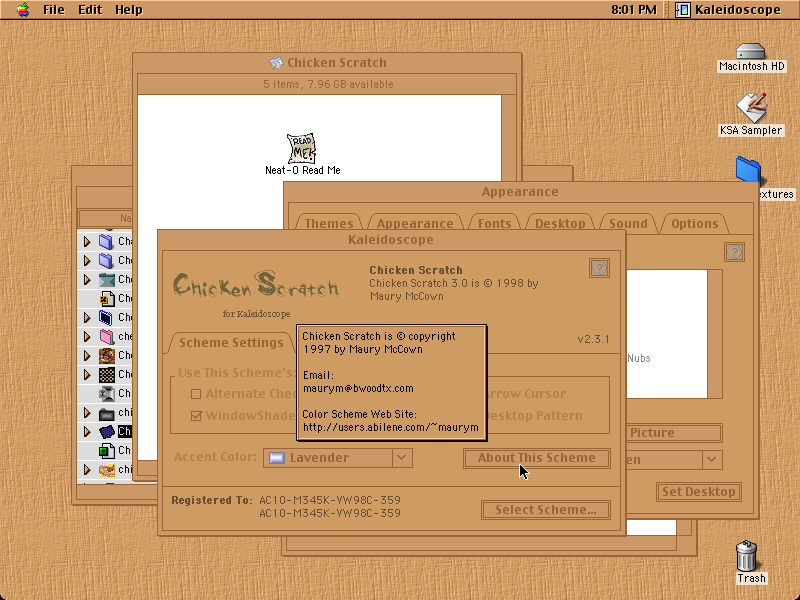
Task: Switch to the Appearance tab
Action: click(x=415, y=223)
